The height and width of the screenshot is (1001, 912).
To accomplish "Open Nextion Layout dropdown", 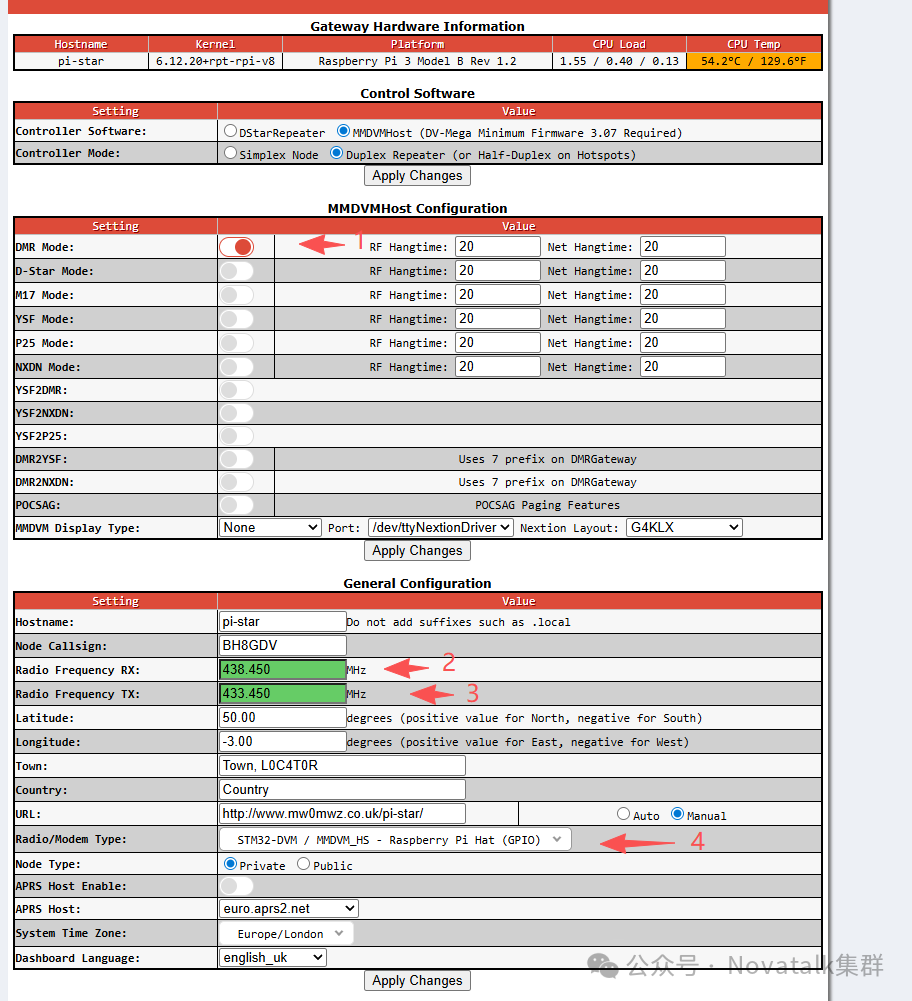I will [684, 527].
